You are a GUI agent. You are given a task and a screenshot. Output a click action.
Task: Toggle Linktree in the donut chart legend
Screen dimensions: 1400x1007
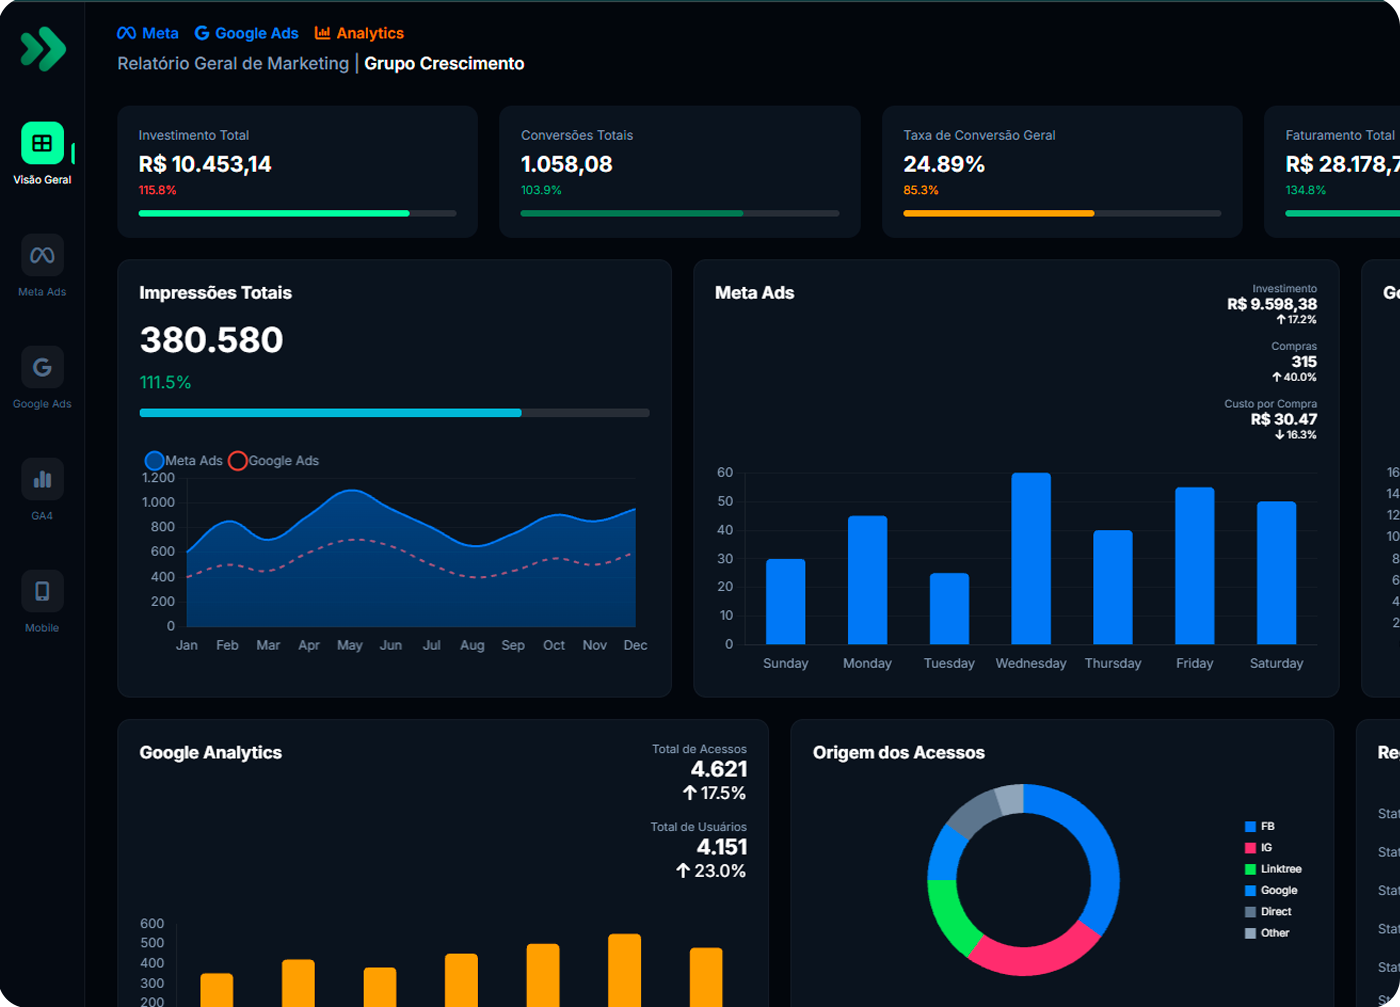1273,869
